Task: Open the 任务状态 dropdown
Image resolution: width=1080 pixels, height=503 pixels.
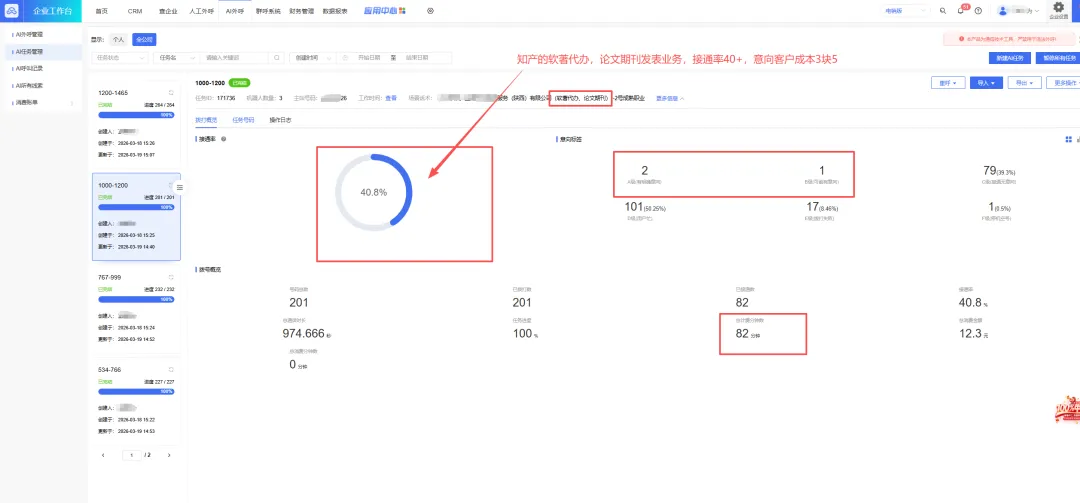Action: tap(120, 58)
